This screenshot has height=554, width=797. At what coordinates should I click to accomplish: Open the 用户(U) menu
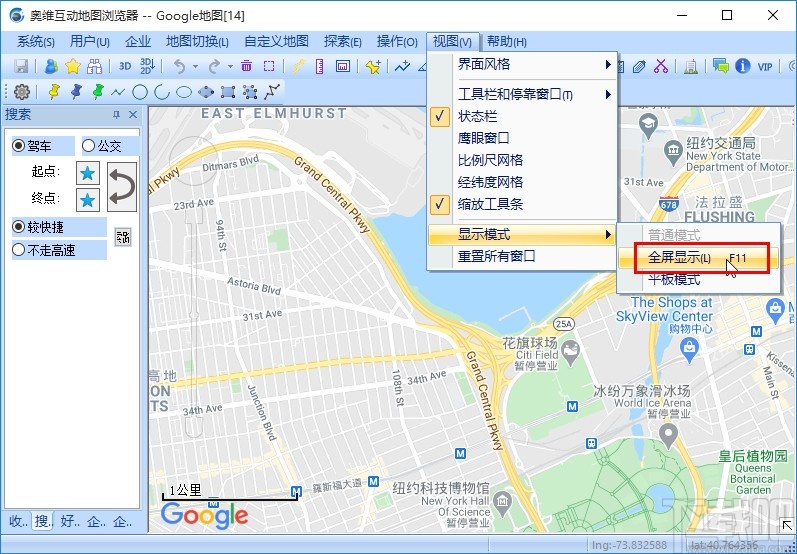tap(89, 42)
